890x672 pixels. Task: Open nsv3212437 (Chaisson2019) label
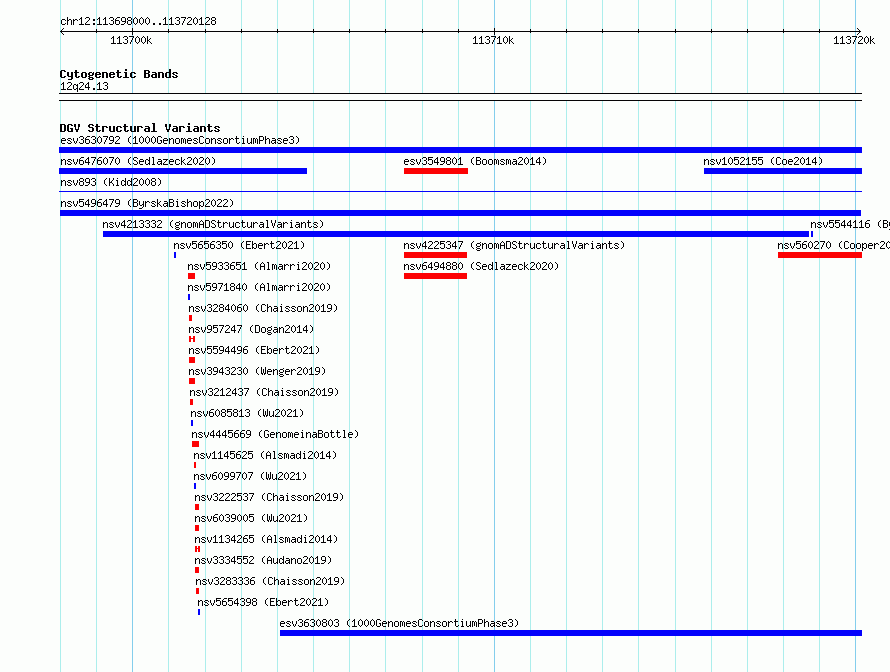tap(264, 392)
